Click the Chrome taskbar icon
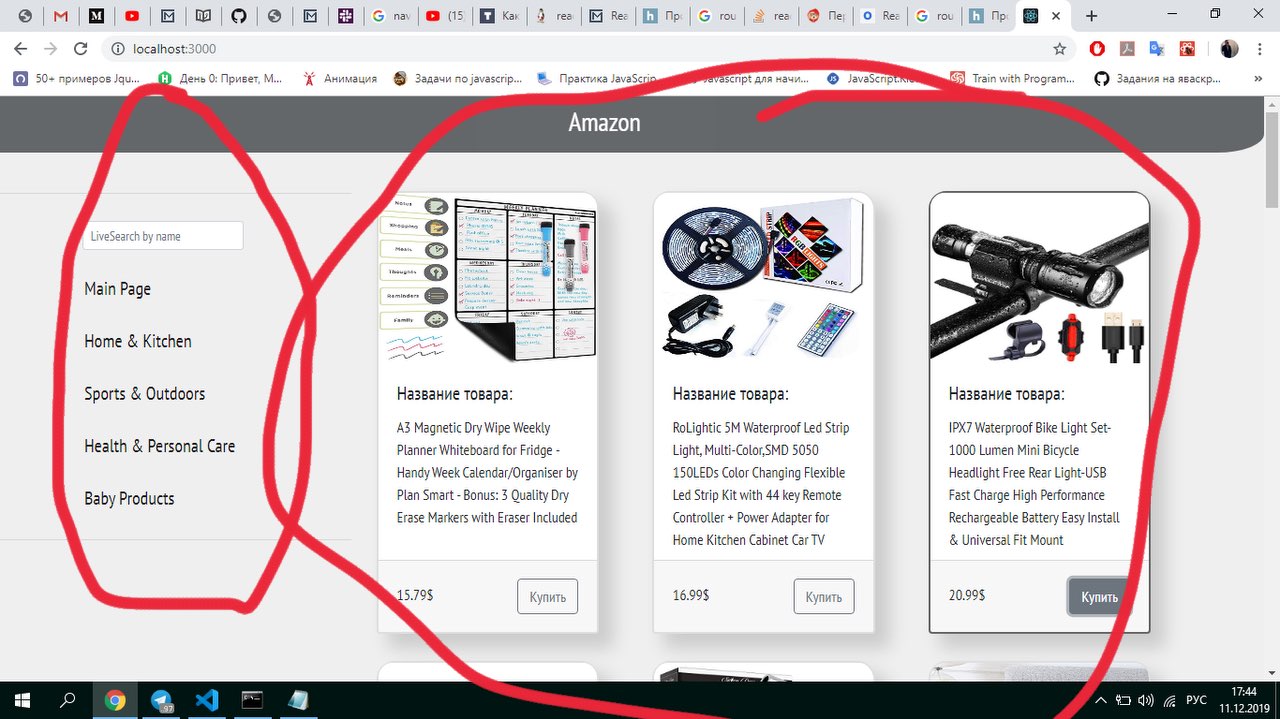 point(116,700)
